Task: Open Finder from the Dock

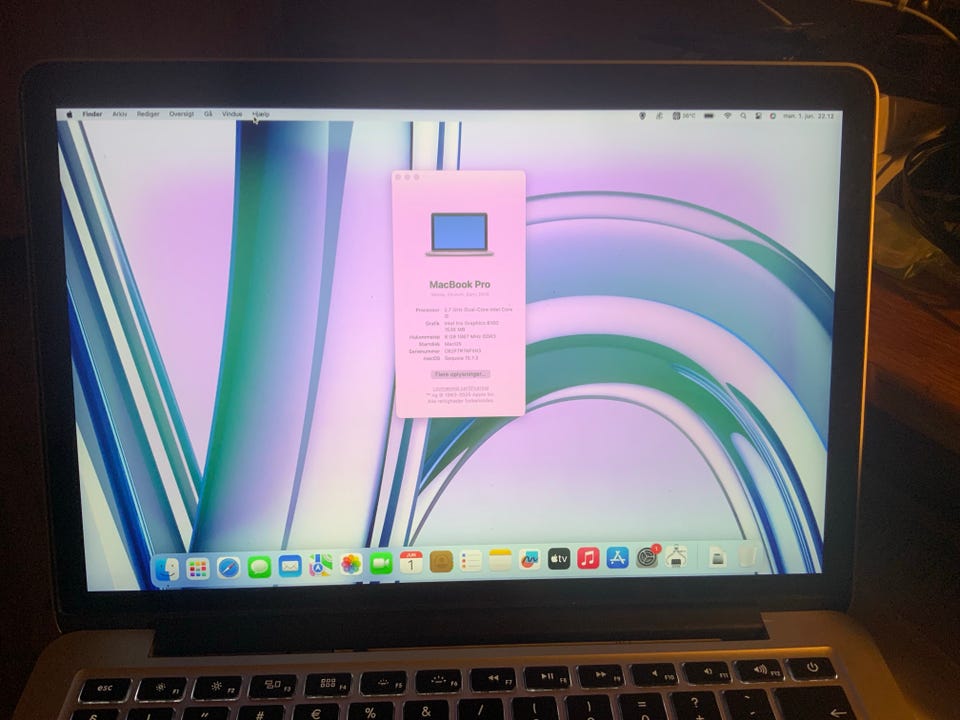Action: (x=167, y=569)
